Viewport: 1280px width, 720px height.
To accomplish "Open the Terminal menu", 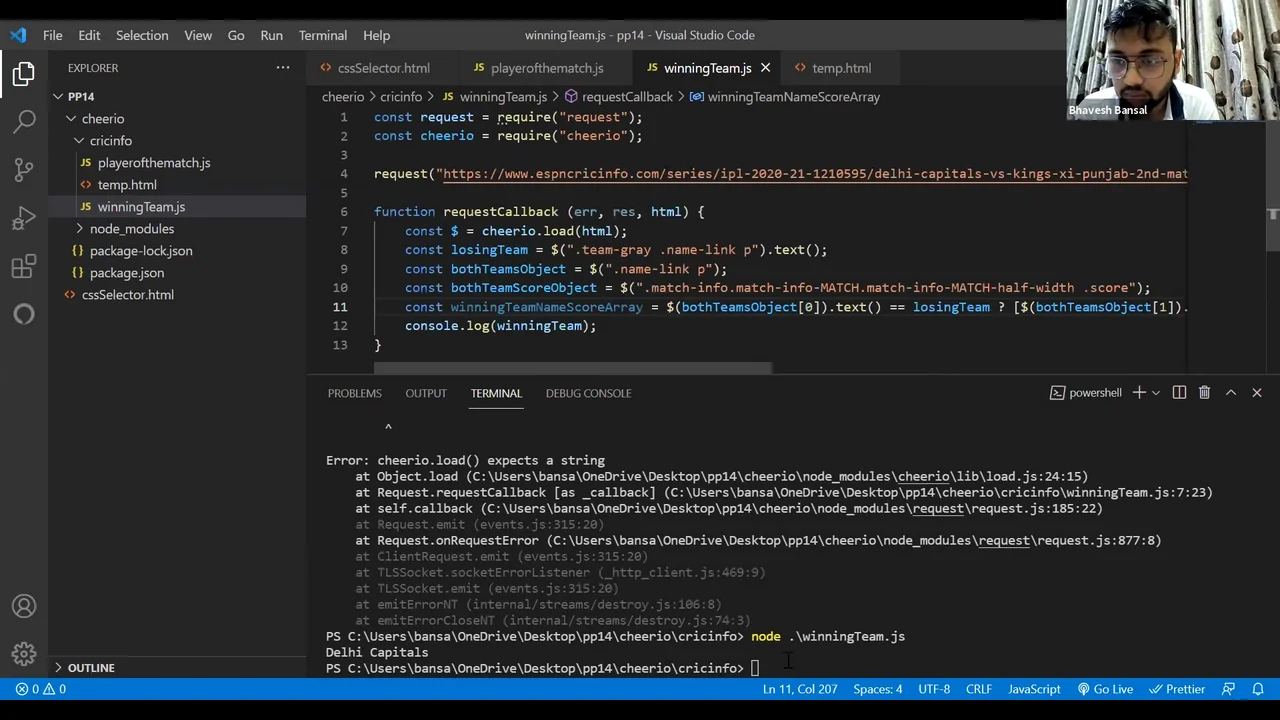I will (x=322, y=35).
